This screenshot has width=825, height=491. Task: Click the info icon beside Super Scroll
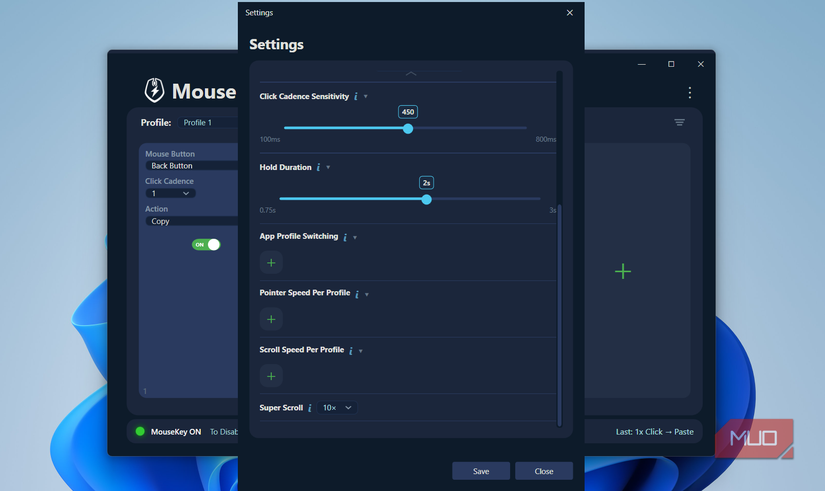click(x=310, y=408)
